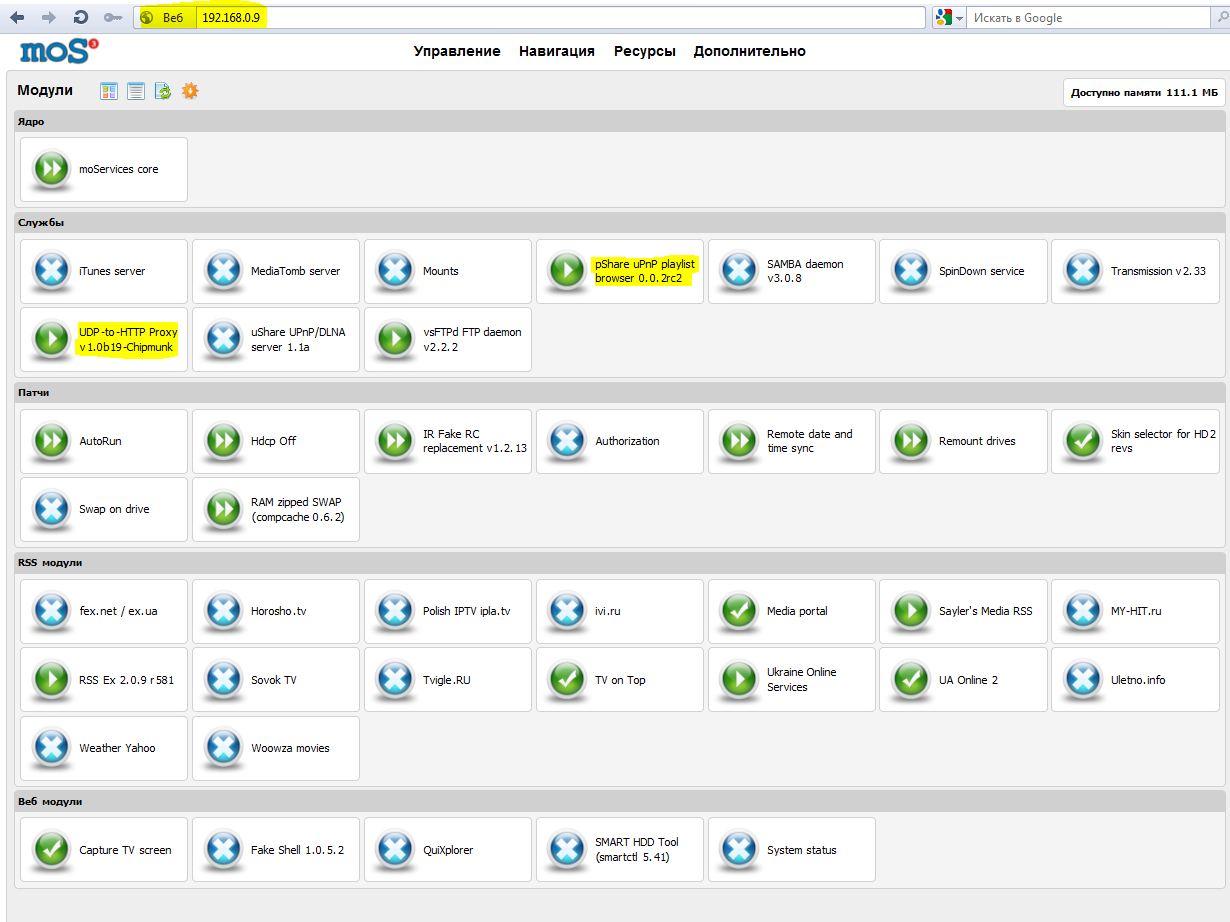Click the available memory 111.1 МБ indicator
The height and width of the screenshot is (922, 1230).
(1145, 92)
